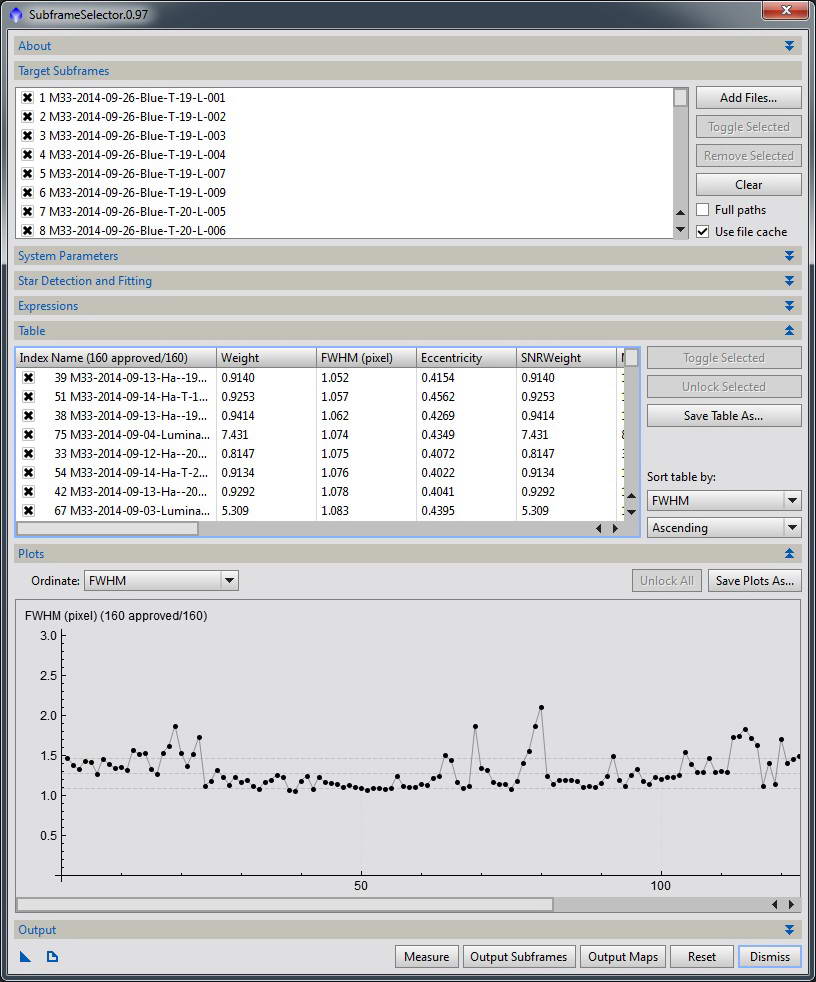Sort by the Eccentricity column header

(x=466, y=358)
